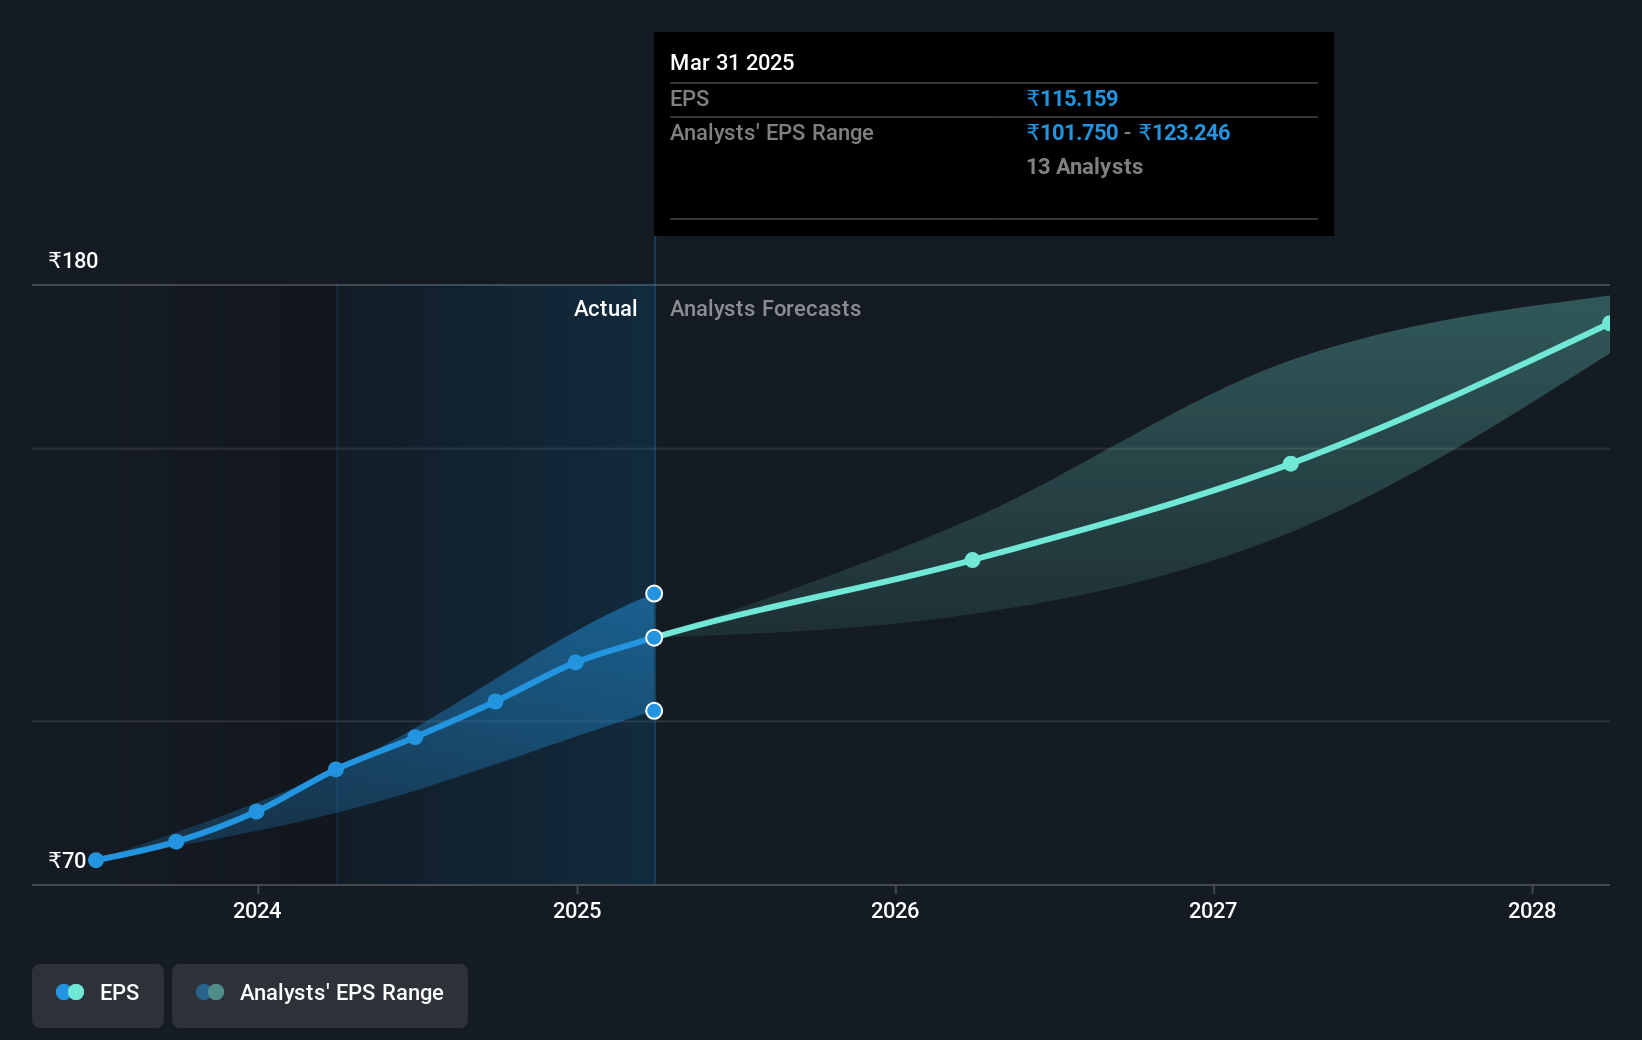
Task: Click the EPS data point at 2024 tick
Action: click(x=256, y=811)
